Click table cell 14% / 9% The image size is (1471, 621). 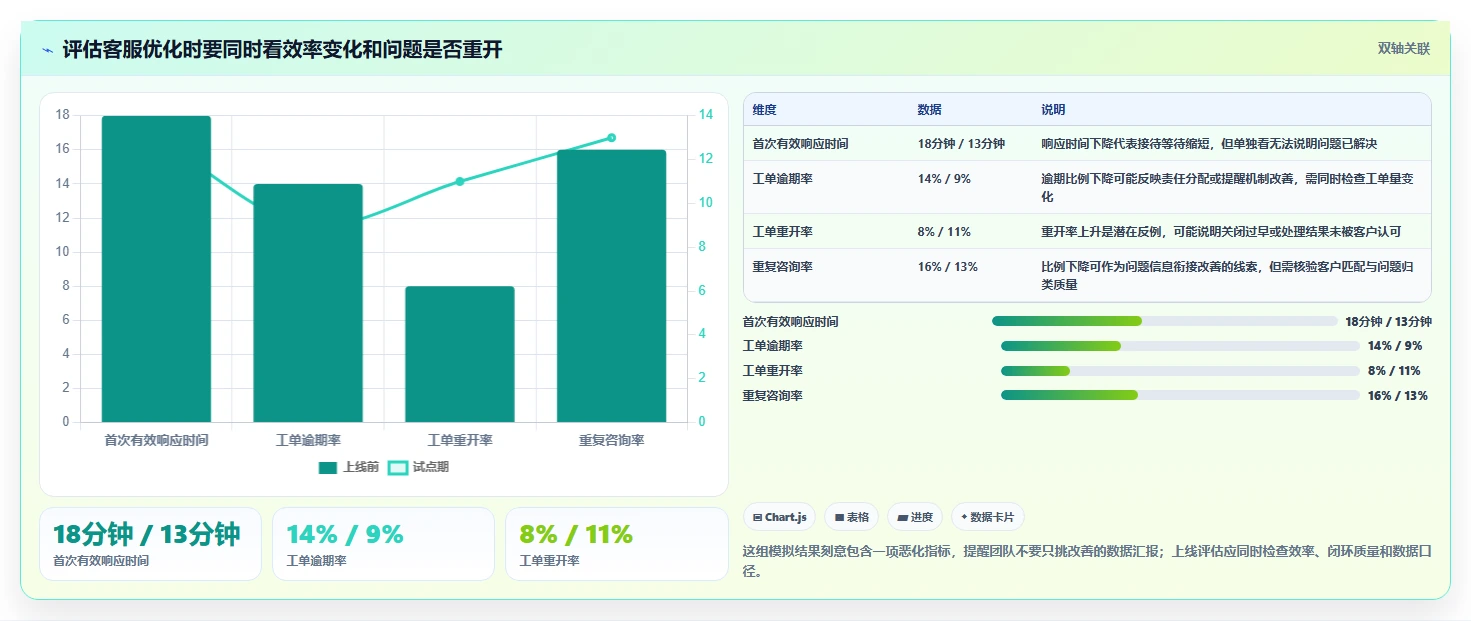point(944,179)
